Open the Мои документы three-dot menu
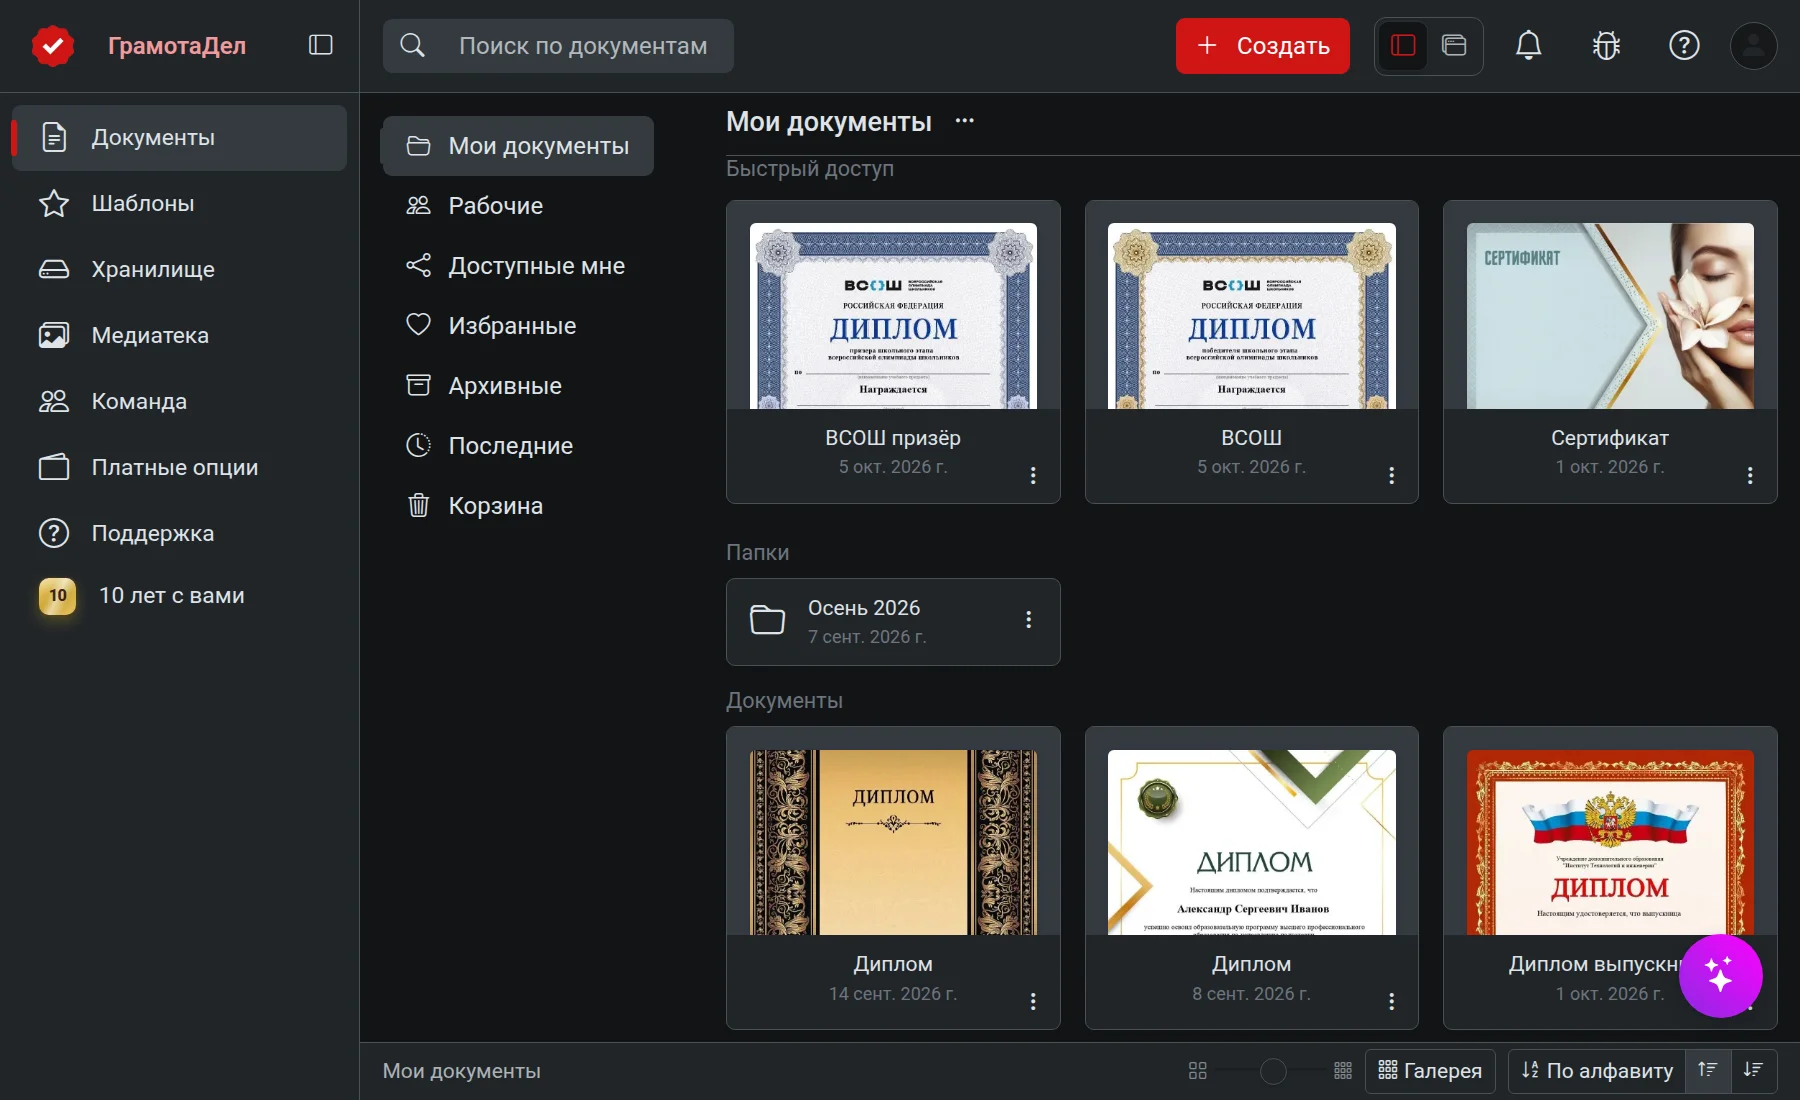This screenshot has height=1100, width=1800. (x=964, y=121)
